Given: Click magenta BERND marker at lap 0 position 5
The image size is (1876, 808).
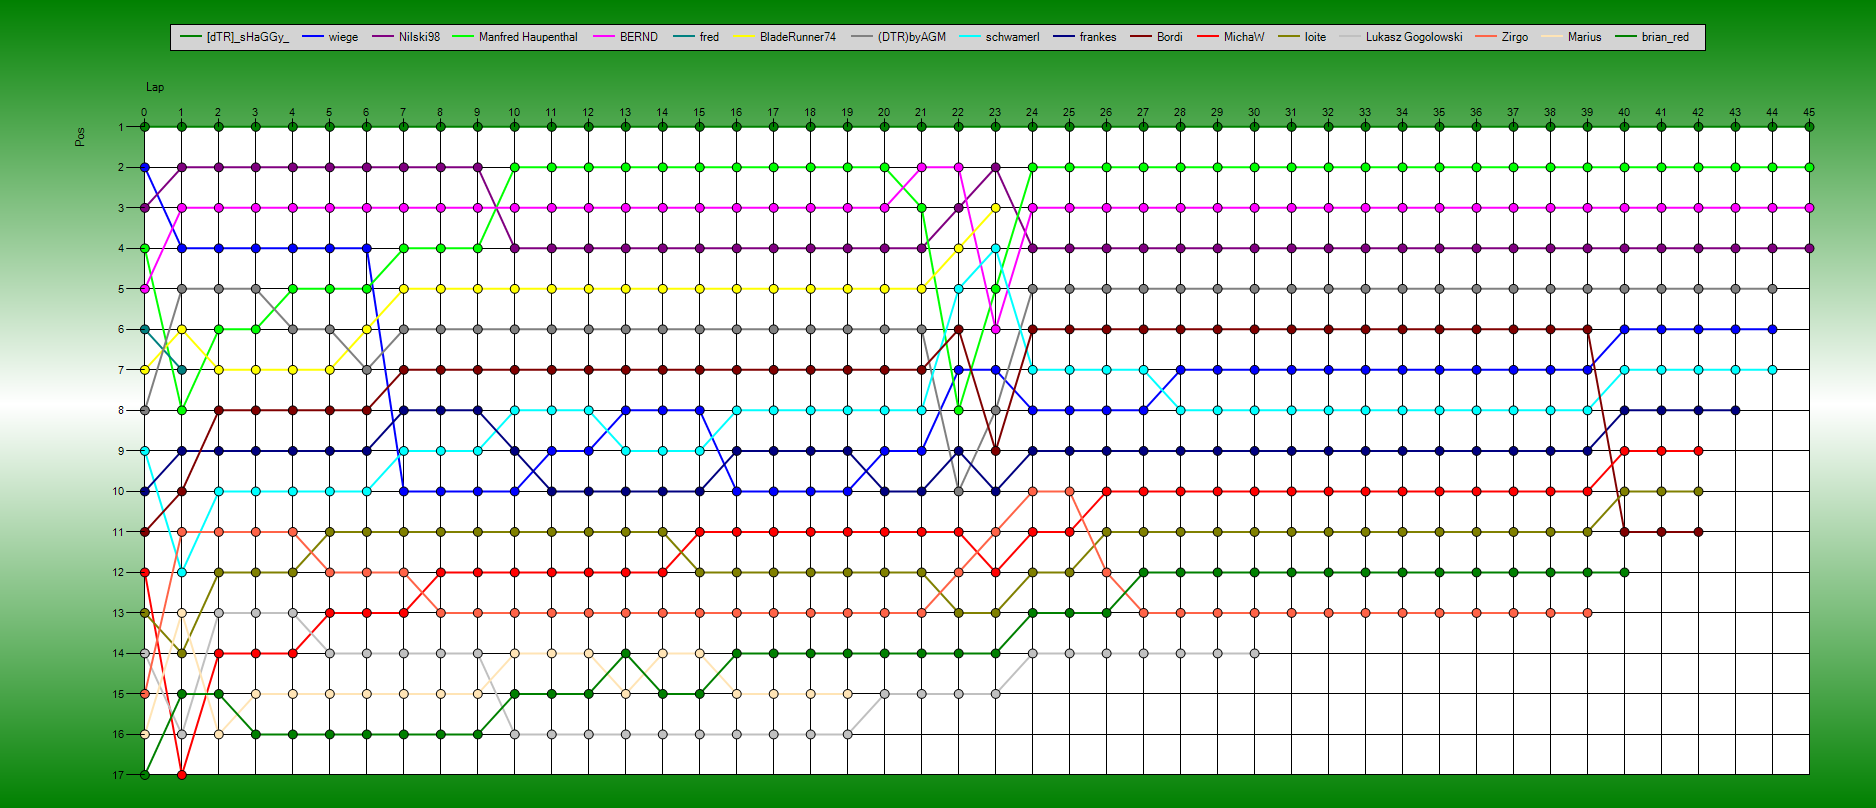Looking at the screenshot, I should 145,289.
